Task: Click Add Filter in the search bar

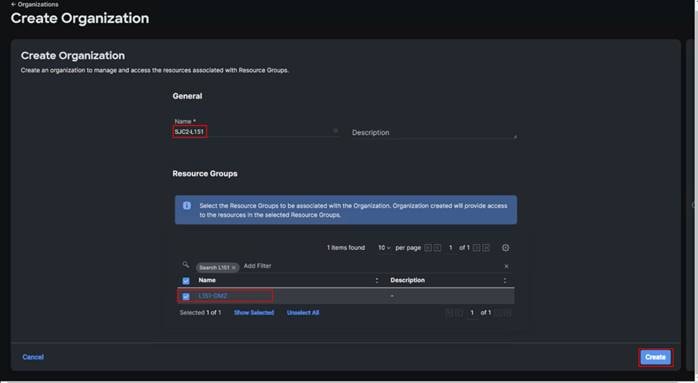Action: coord(257,266)
